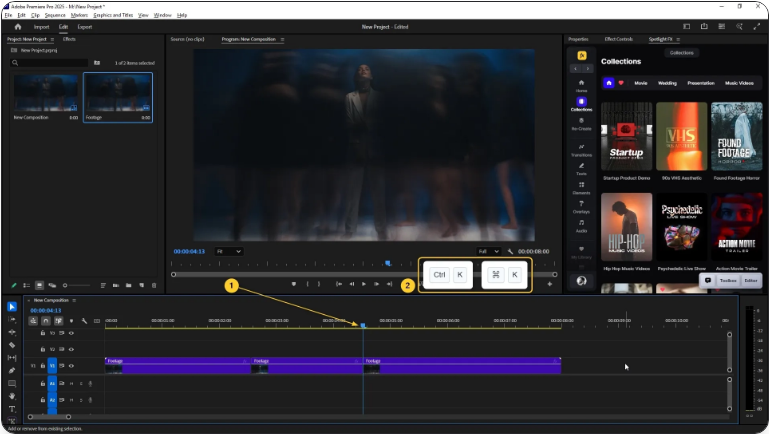Select the Type tool
The width and height of the screenshot is (769, 434).
point(12,409)
